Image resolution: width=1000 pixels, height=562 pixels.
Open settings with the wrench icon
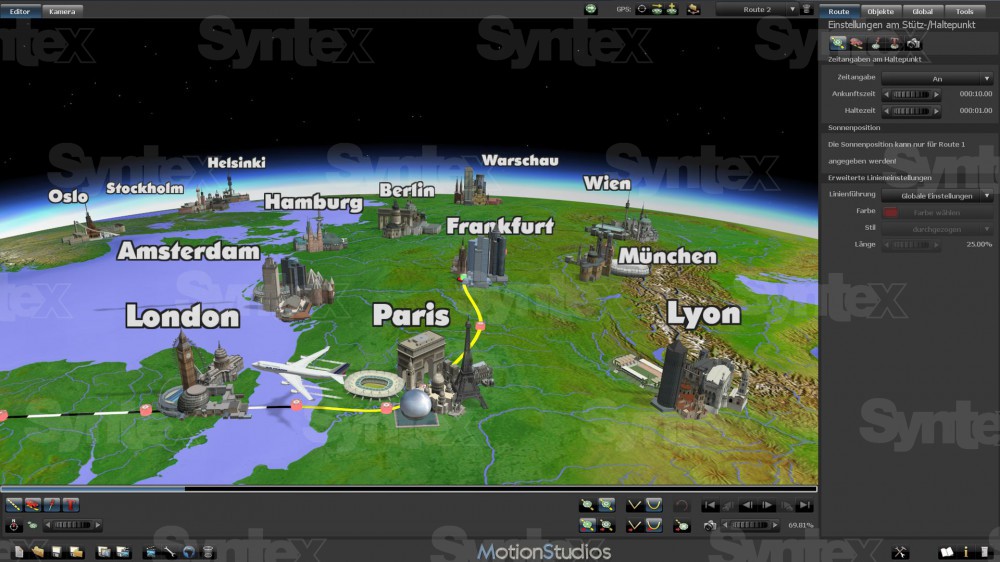point(170,552)
